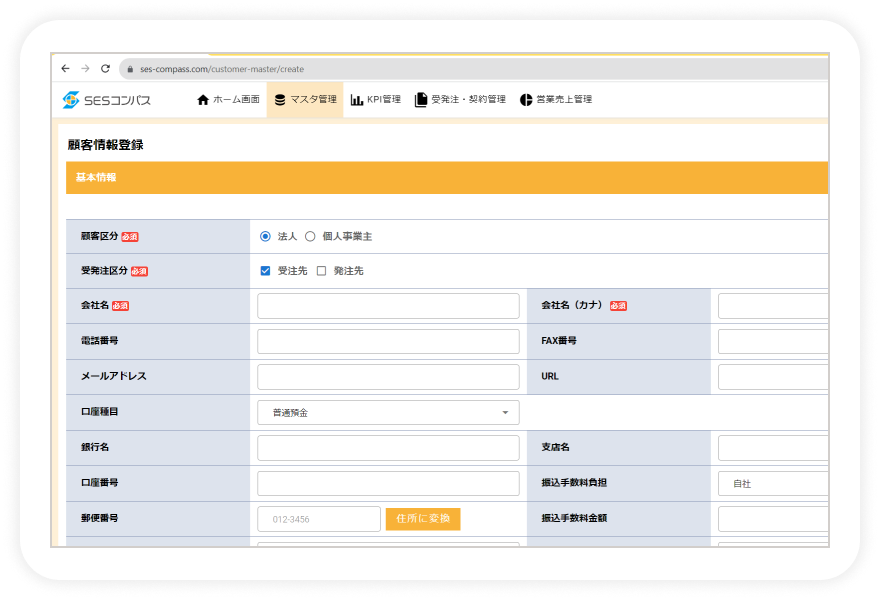Uncheck the 受注先 checkbox
Screen dimensions: 880x600
[x=265, y=271]
